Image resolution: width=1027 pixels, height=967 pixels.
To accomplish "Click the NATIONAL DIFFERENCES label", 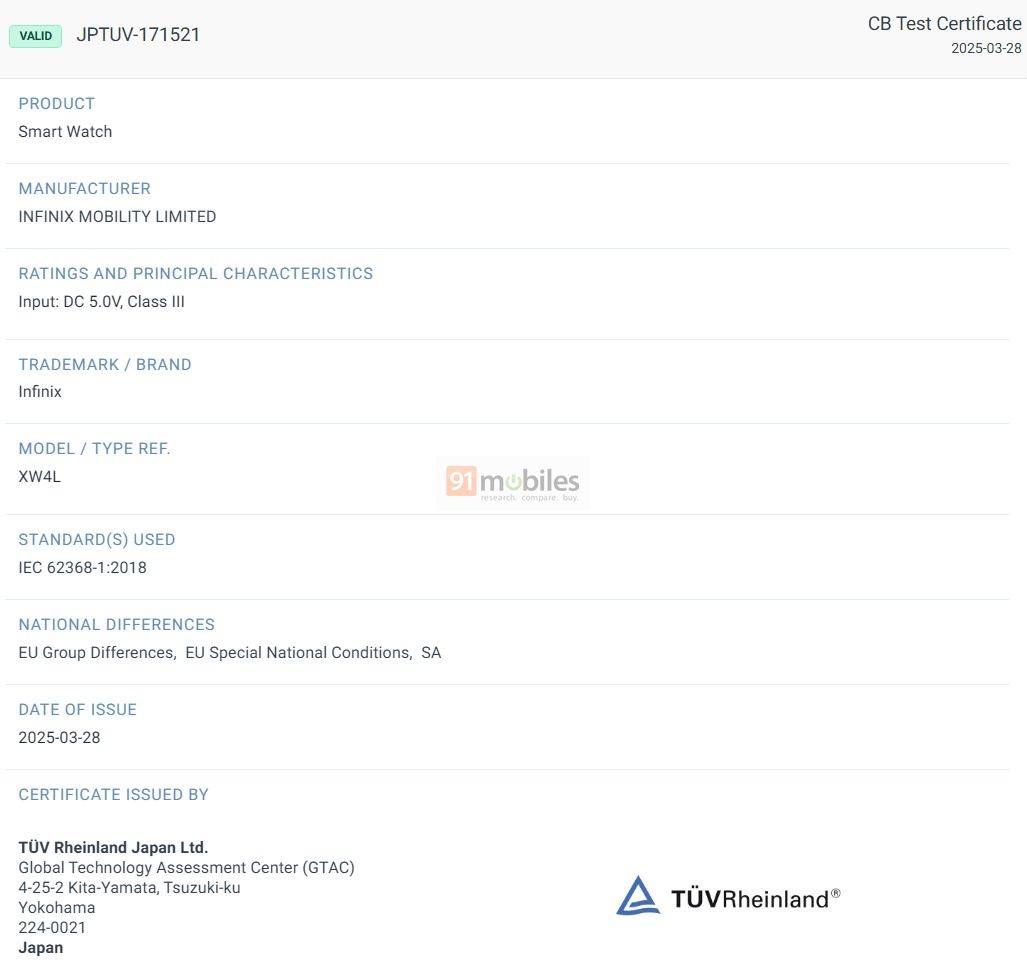I will coord(117,624).
